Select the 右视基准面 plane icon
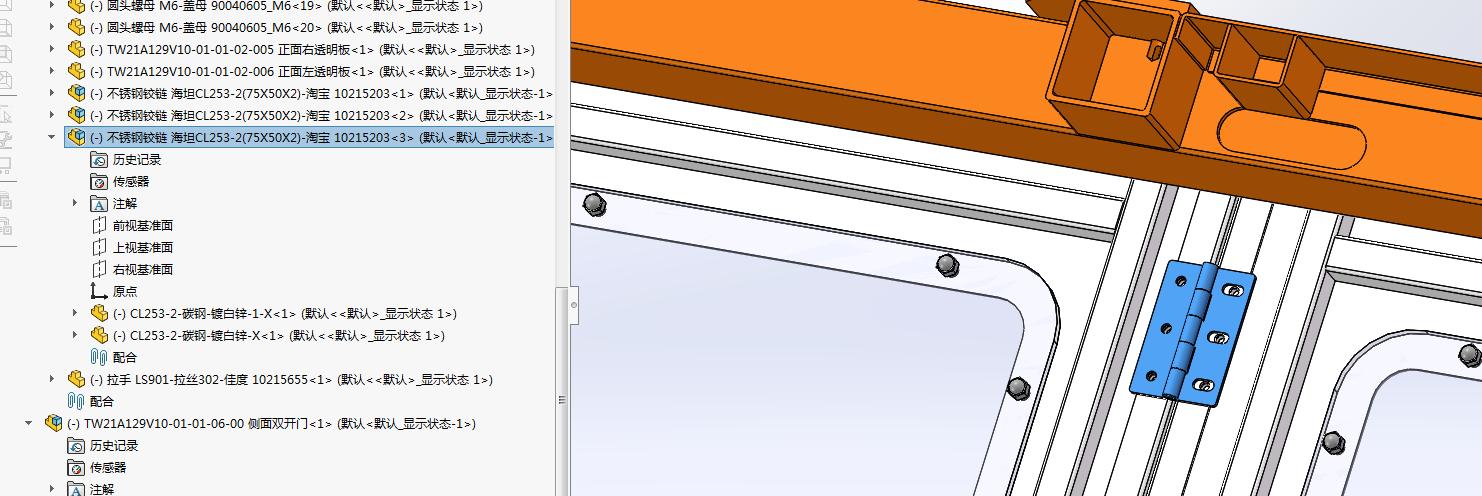The image size is (1482, 496). [99, 270]
